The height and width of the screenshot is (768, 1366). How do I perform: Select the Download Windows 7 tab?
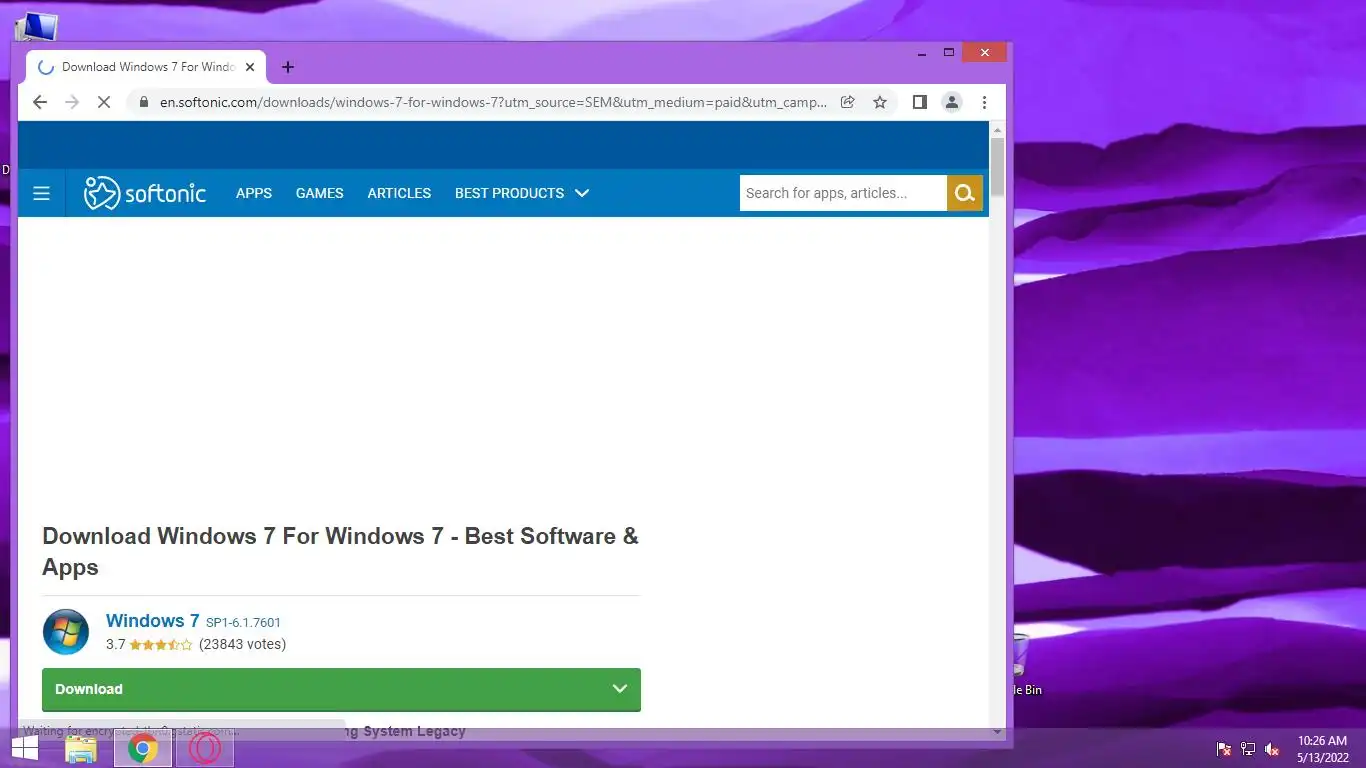[146, 67]
